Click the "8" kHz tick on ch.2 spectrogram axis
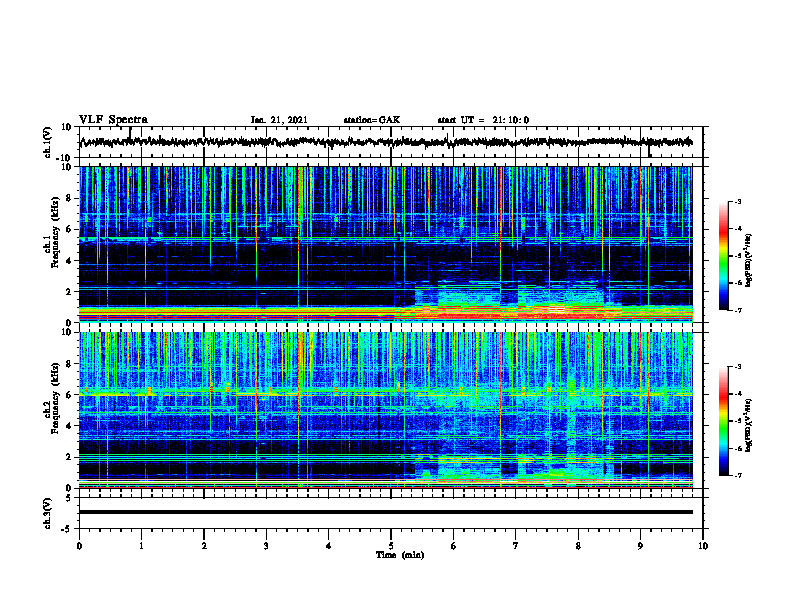The image size is (792, 612). pyautogui.click(x=69, y=364)
